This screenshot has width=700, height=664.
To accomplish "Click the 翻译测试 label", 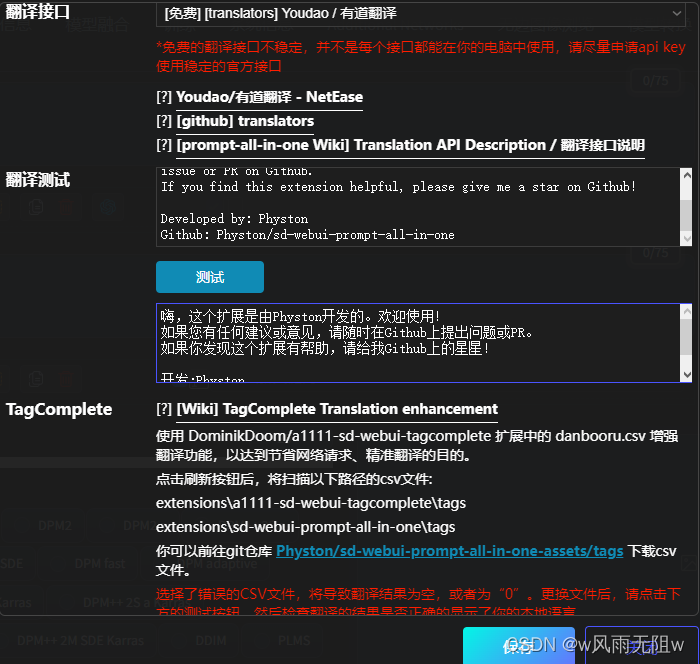I will (x=38, y=180).
